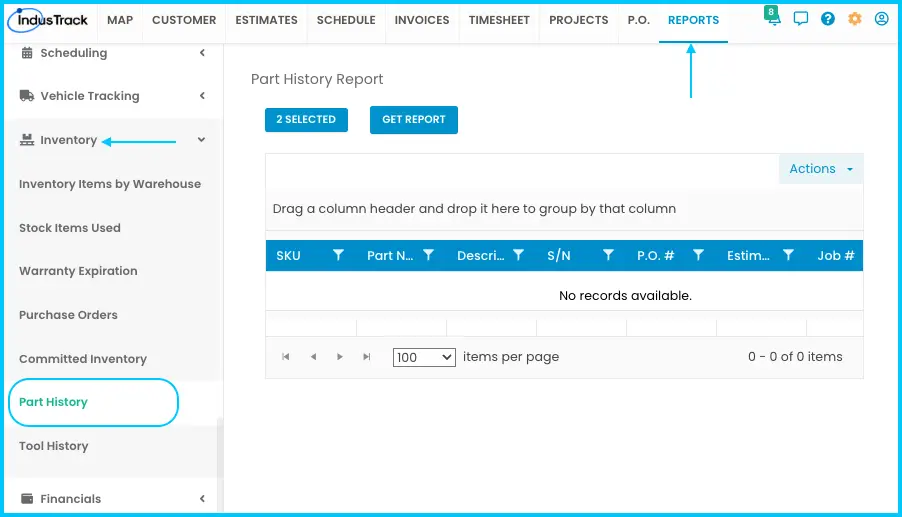Click the group-by column drop area
Screen dimensions: 902x517
click(564, 208)
